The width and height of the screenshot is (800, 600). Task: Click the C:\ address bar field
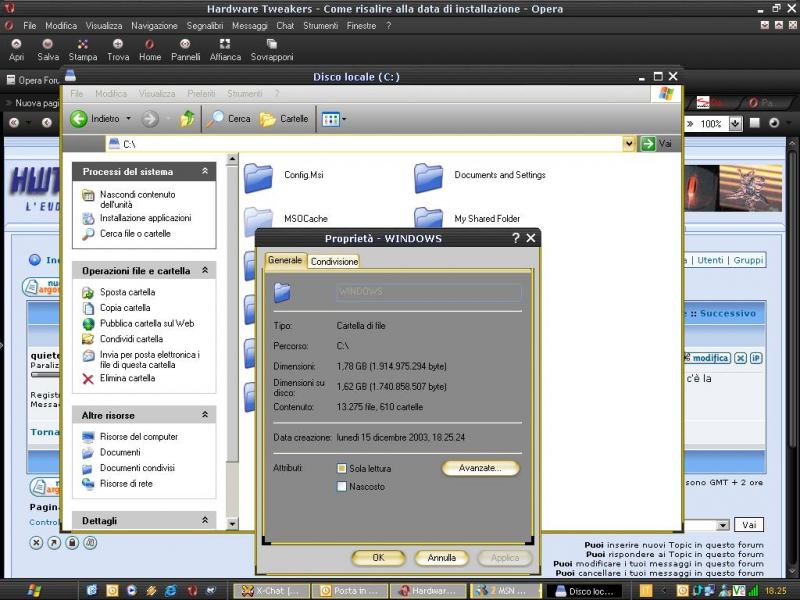point(364,144)
